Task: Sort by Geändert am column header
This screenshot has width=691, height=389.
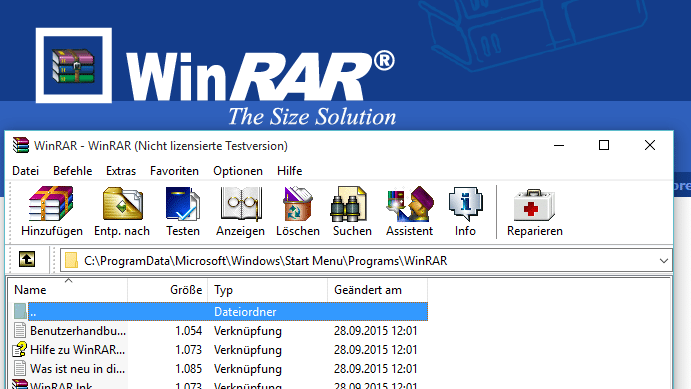Action: pos(378,289)
